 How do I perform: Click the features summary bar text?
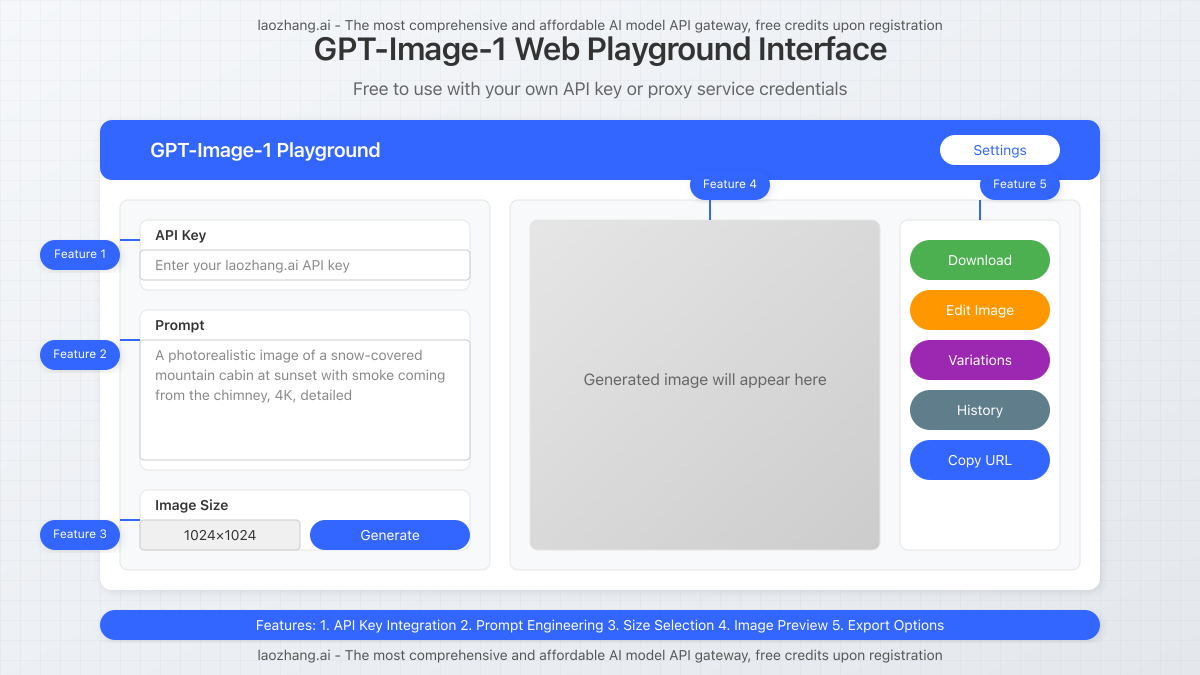pyautogui.click(x=600, y=625)
